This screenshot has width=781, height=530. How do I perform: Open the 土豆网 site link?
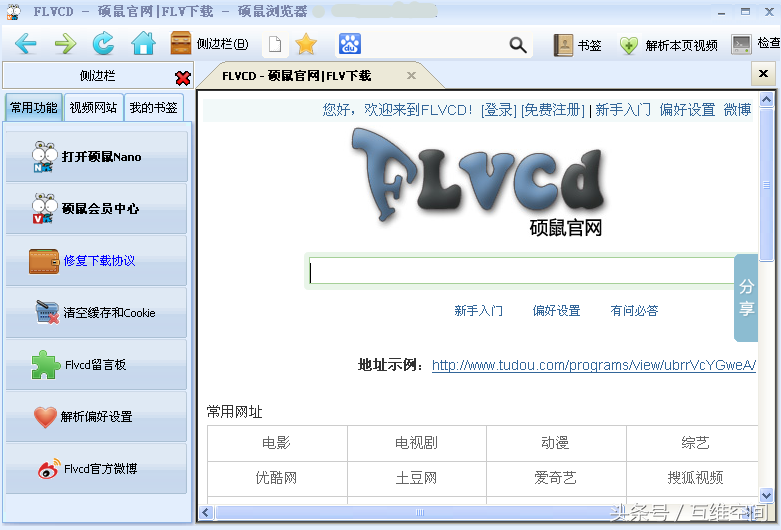point(416,478)
